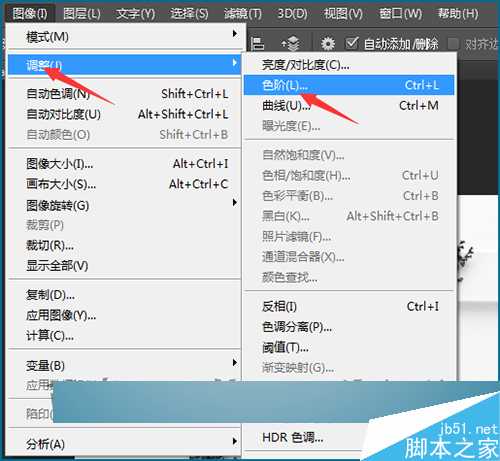The height and width of the screenshot is (461, 500).
Task: Click the gear settings icon in options bar
Action: point(328,43)
